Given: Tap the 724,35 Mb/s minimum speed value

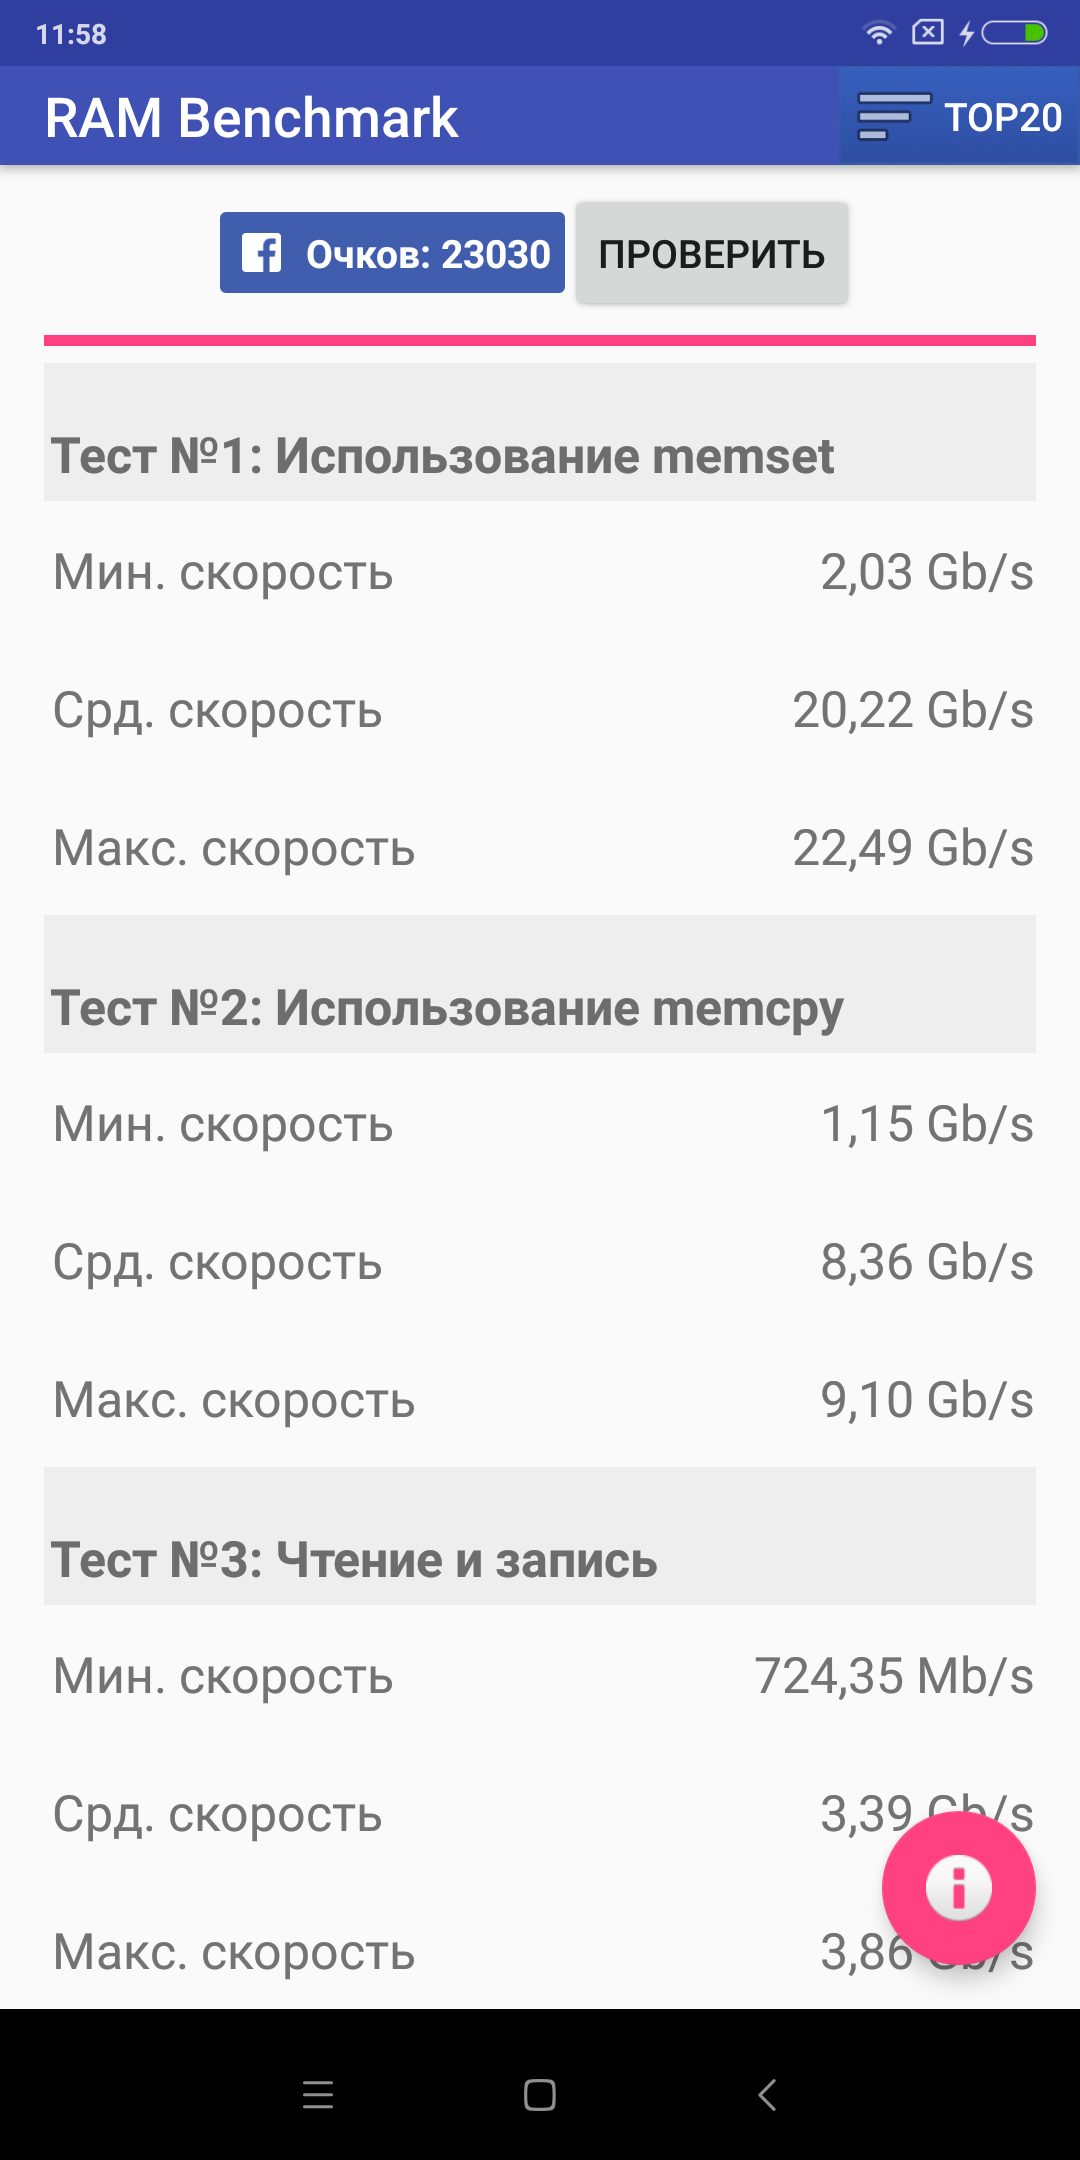Looking at the screenshot, I should 894,1676.
